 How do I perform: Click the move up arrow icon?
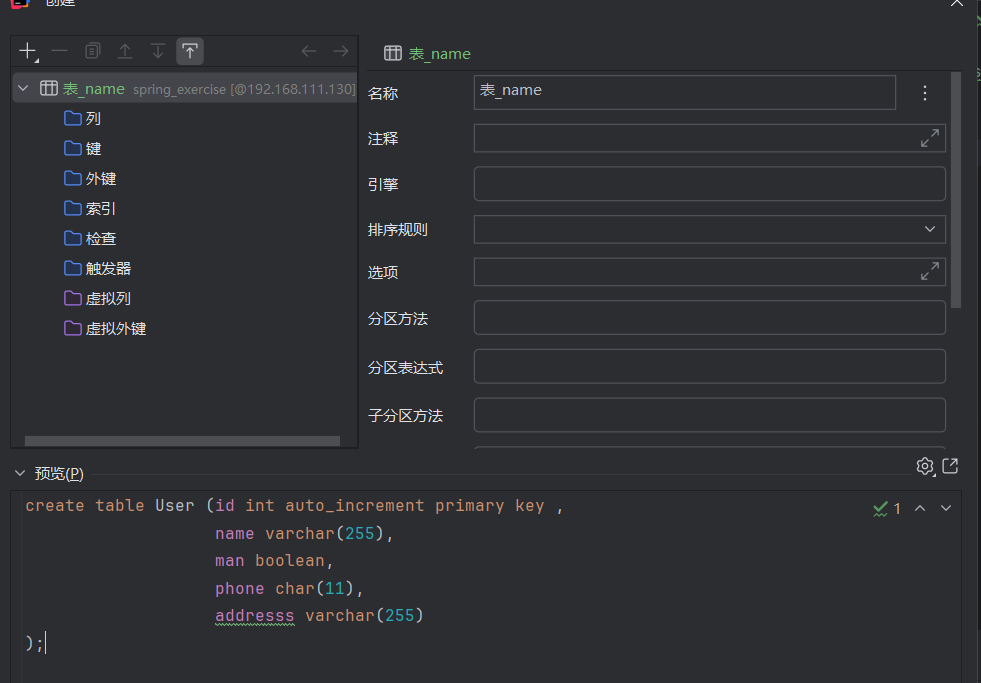[x=125, y=51]
